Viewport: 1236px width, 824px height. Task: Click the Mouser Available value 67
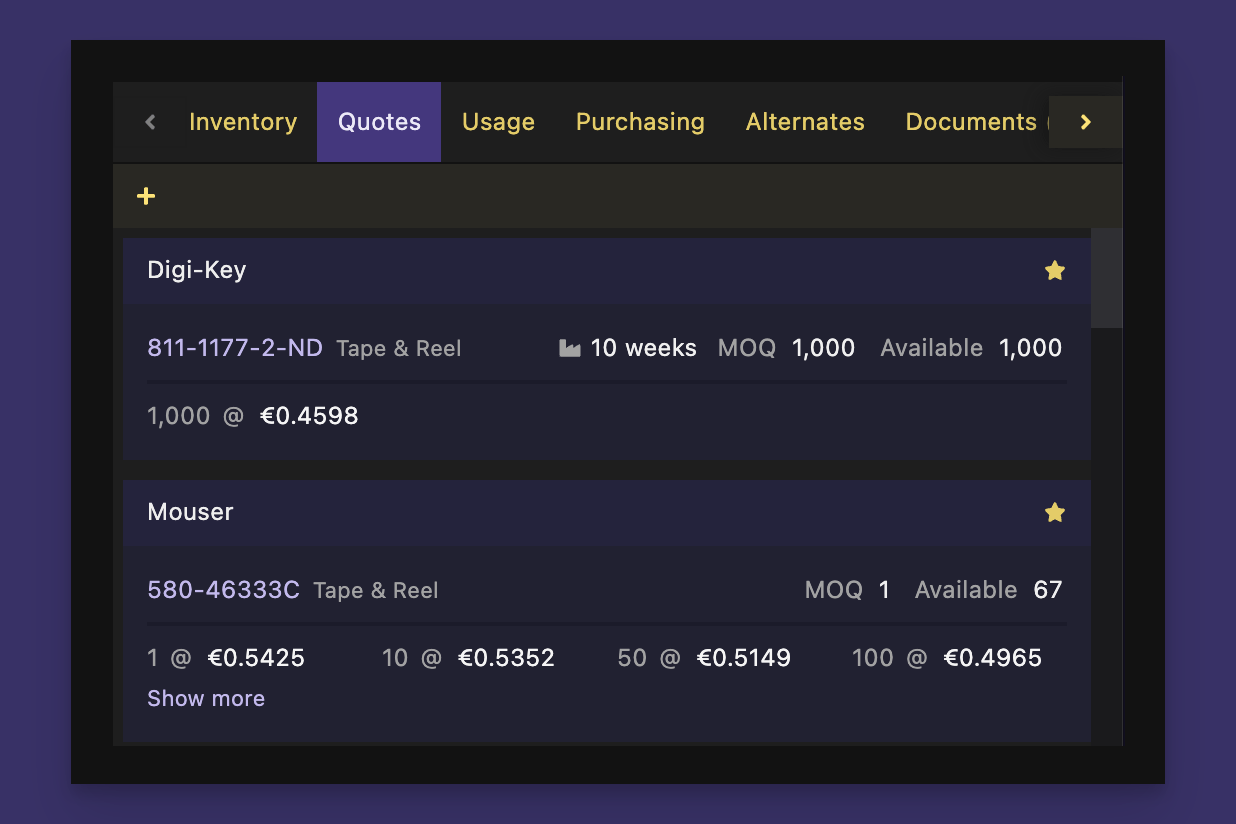1048,590
